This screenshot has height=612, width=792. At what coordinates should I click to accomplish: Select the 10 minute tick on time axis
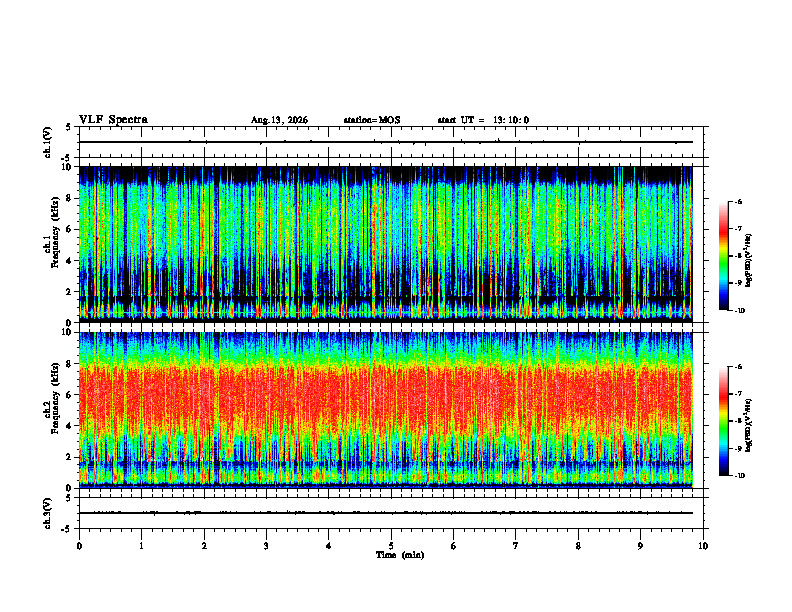click(x=703, y=546)
